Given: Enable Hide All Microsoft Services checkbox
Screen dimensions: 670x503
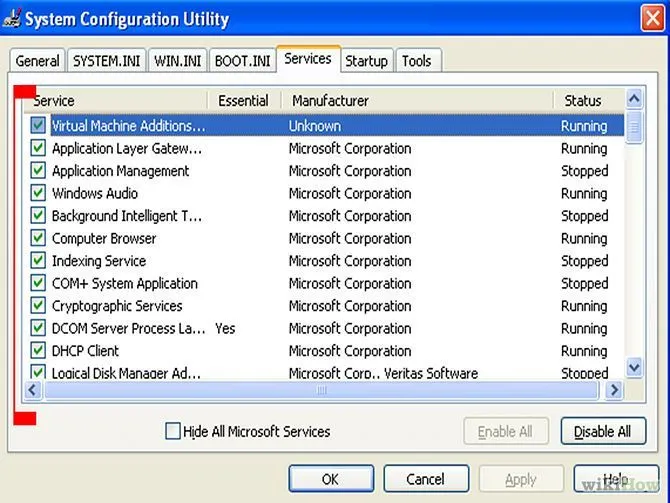Looking at the screenshot, I should tap(173, 431).
